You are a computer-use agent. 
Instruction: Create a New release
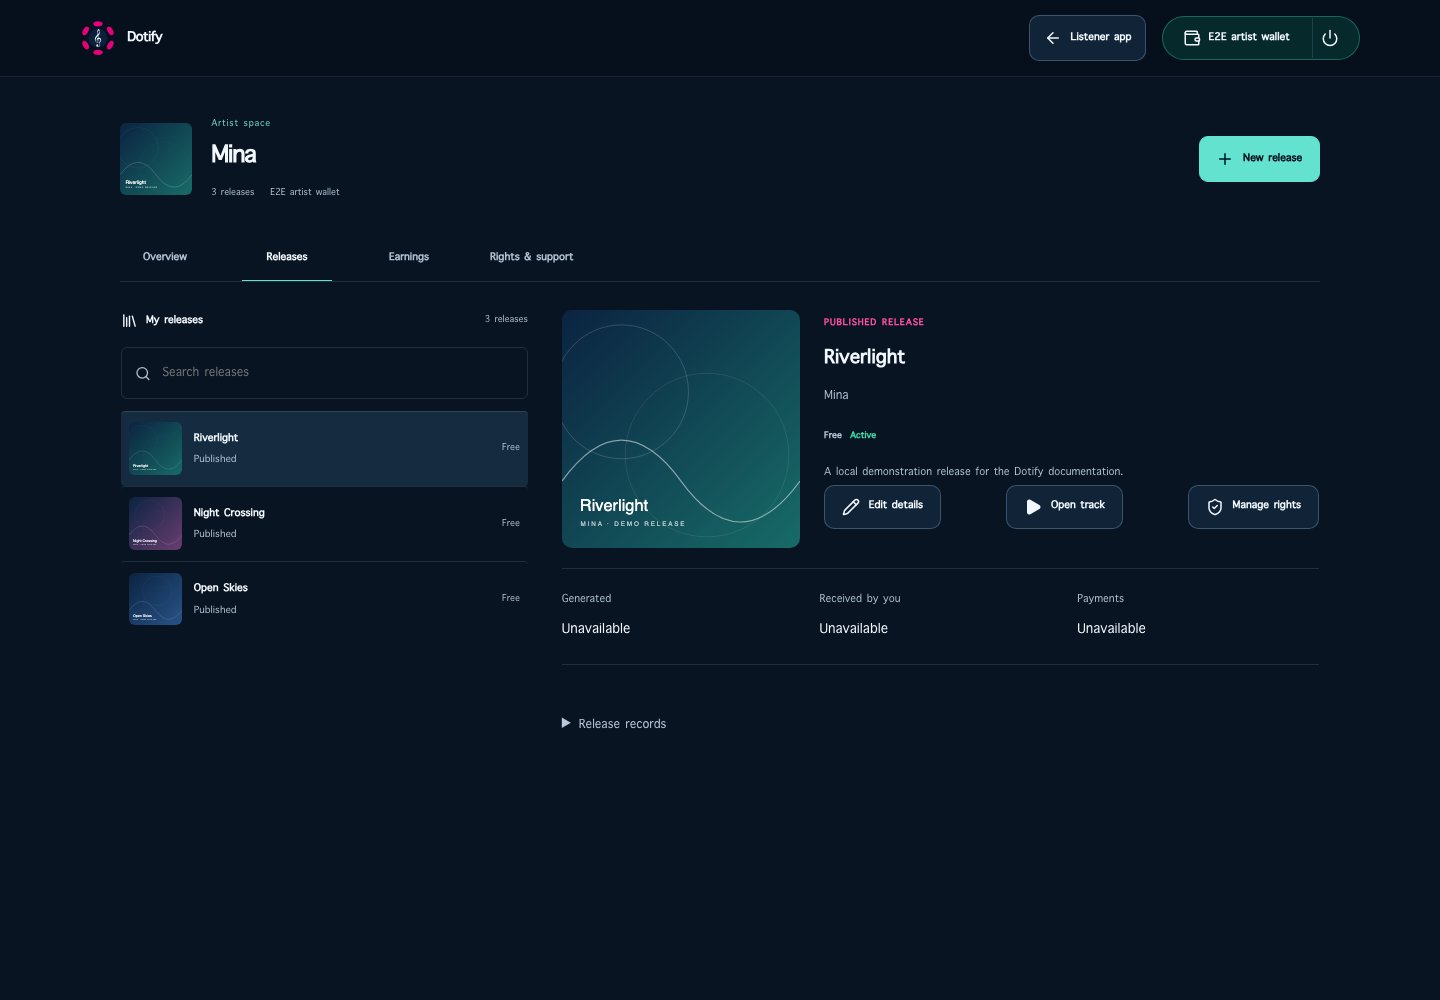[x=1259, y=159]
